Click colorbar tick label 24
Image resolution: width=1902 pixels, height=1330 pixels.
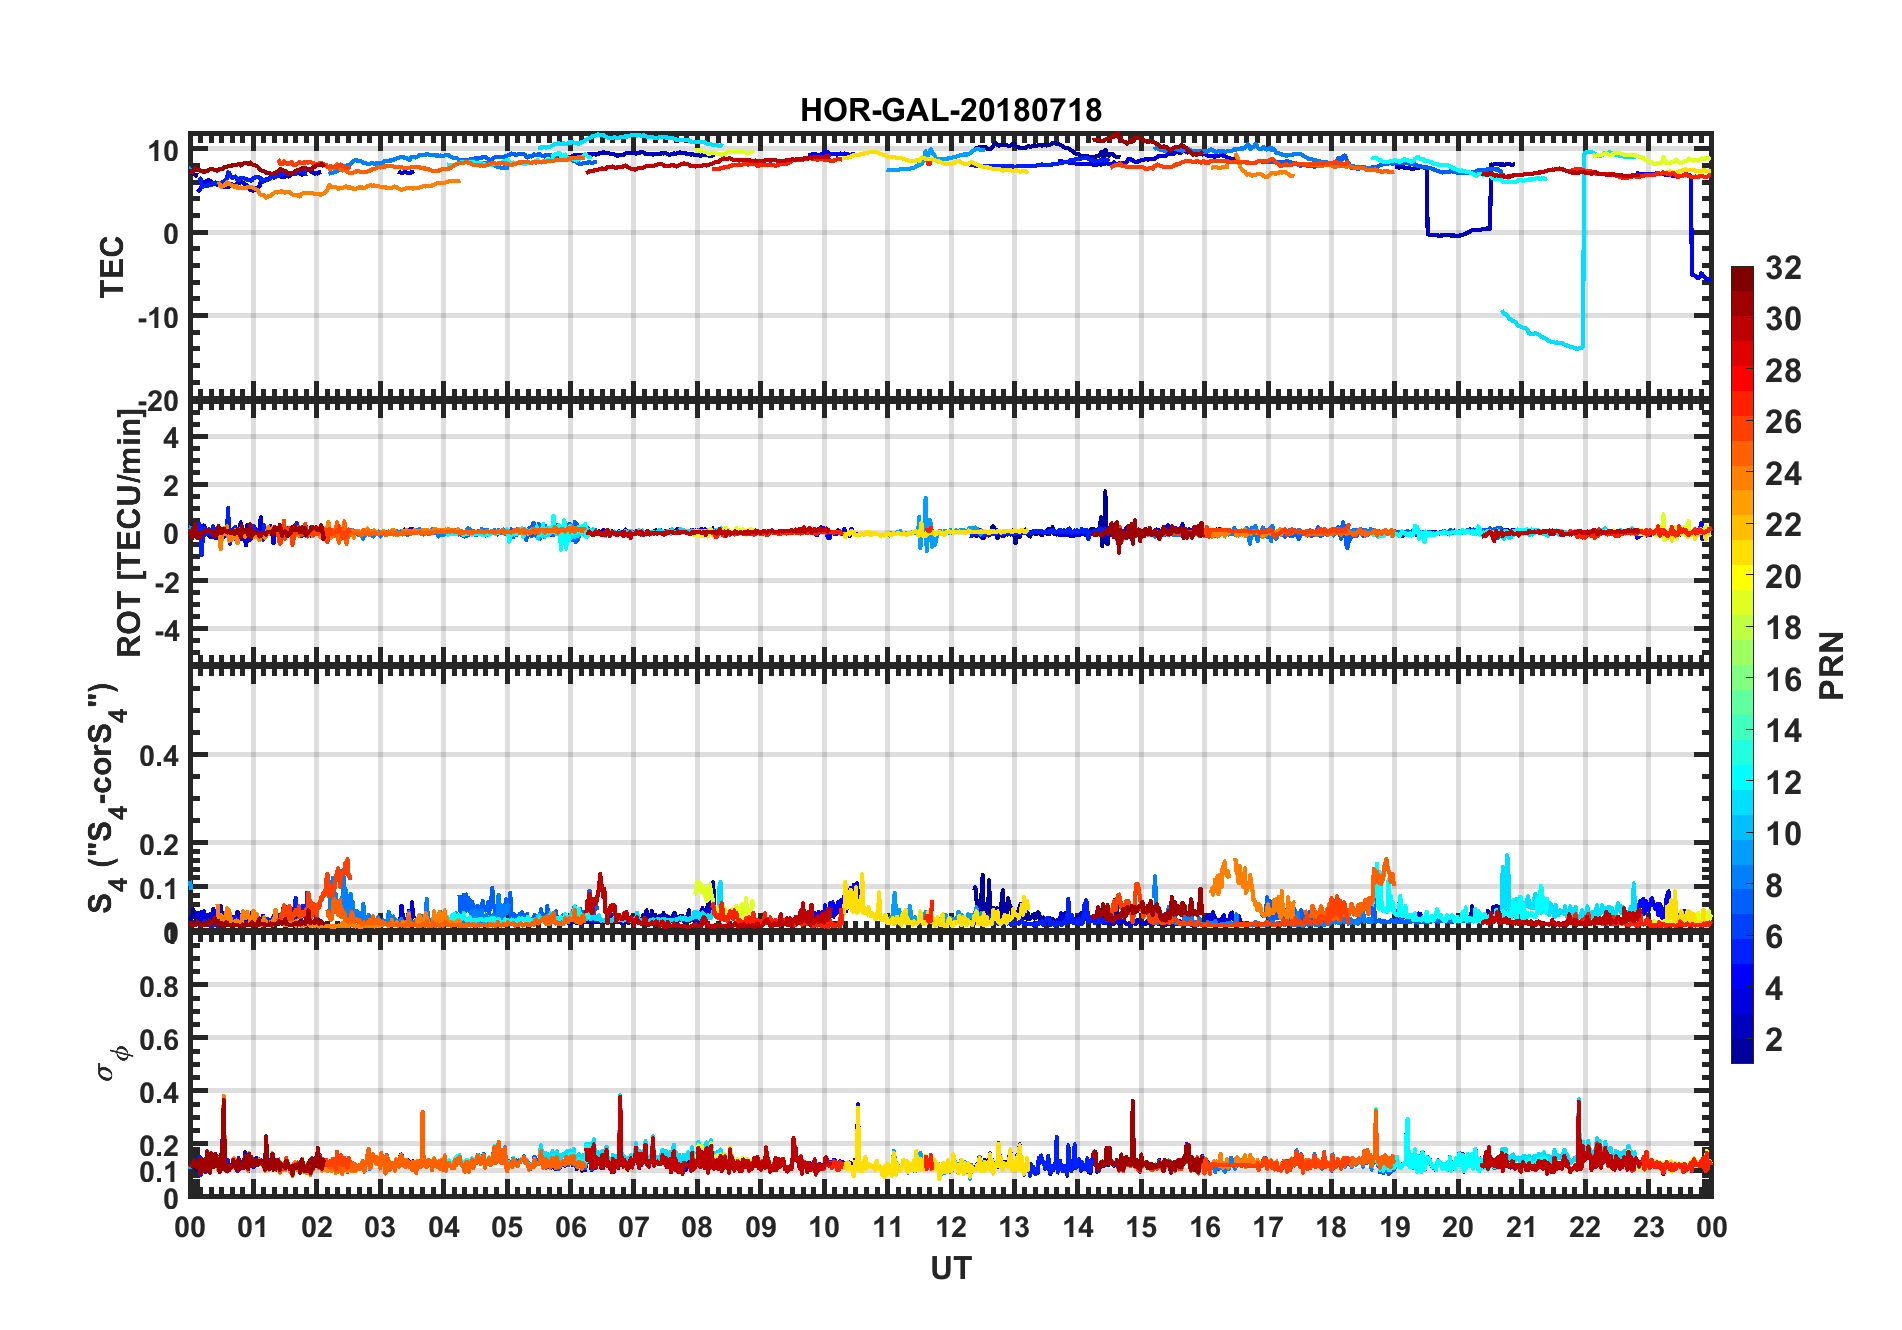[1783, 473]
